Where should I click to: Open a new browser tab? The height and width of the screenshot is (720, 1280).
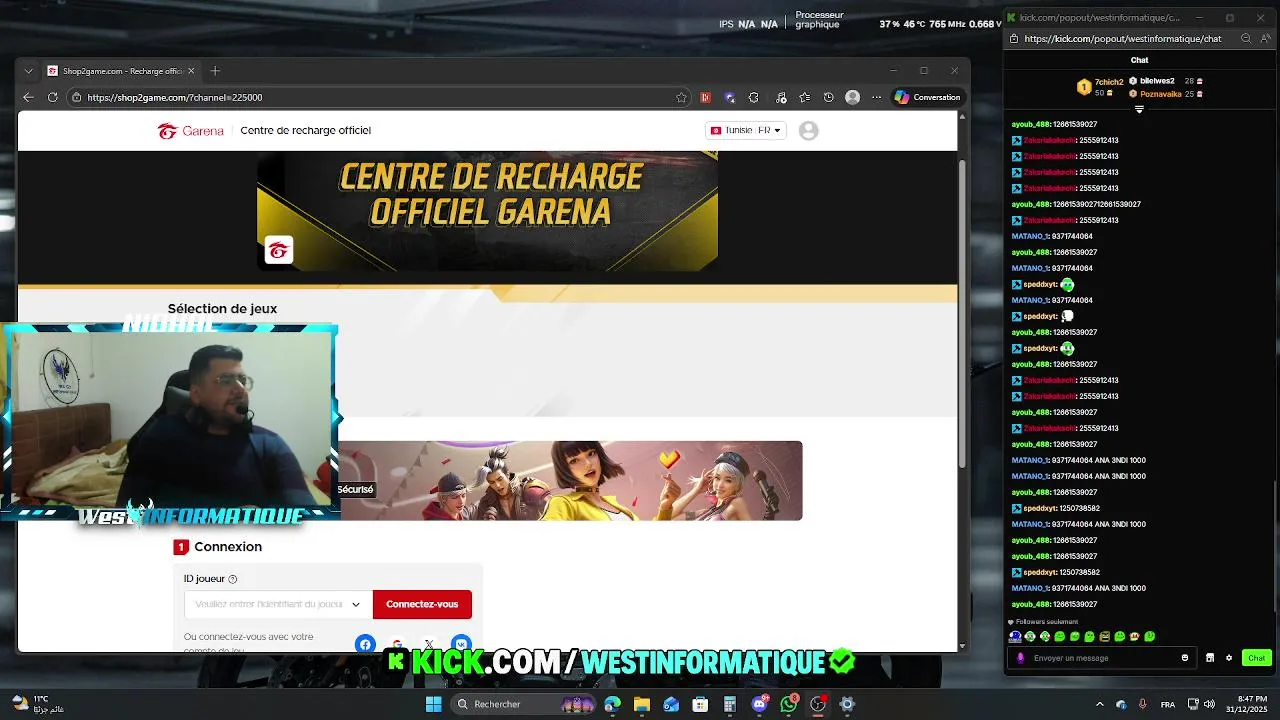coord(215,71)
